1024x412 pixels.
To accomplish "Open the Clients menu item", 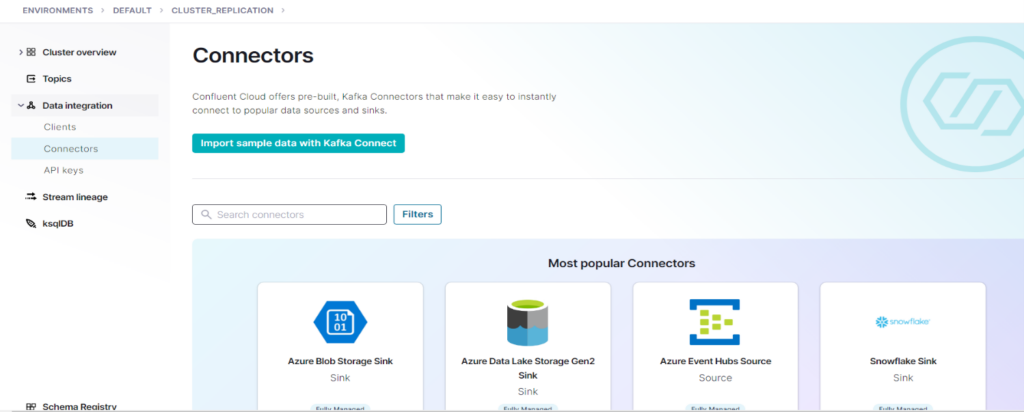I will [60, 127].
